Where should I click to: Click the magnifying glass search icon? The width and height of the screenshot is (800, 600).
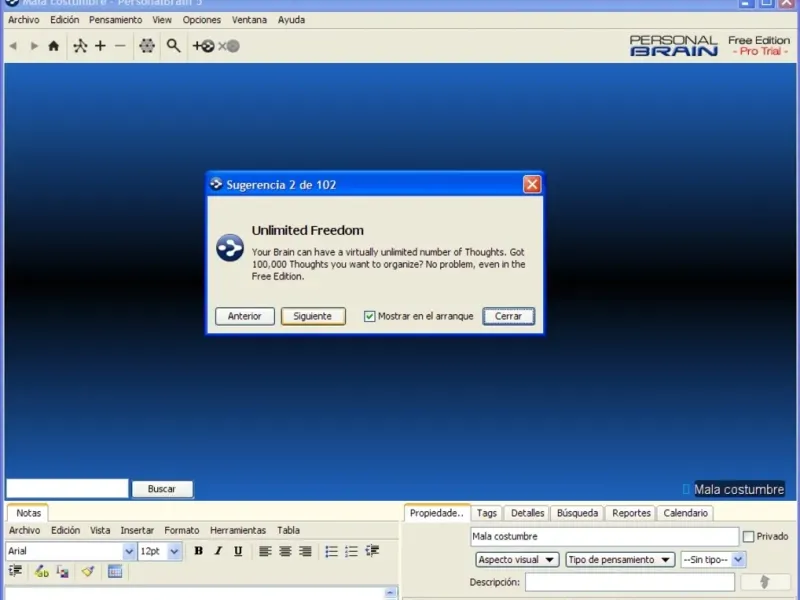coord(173,46)
